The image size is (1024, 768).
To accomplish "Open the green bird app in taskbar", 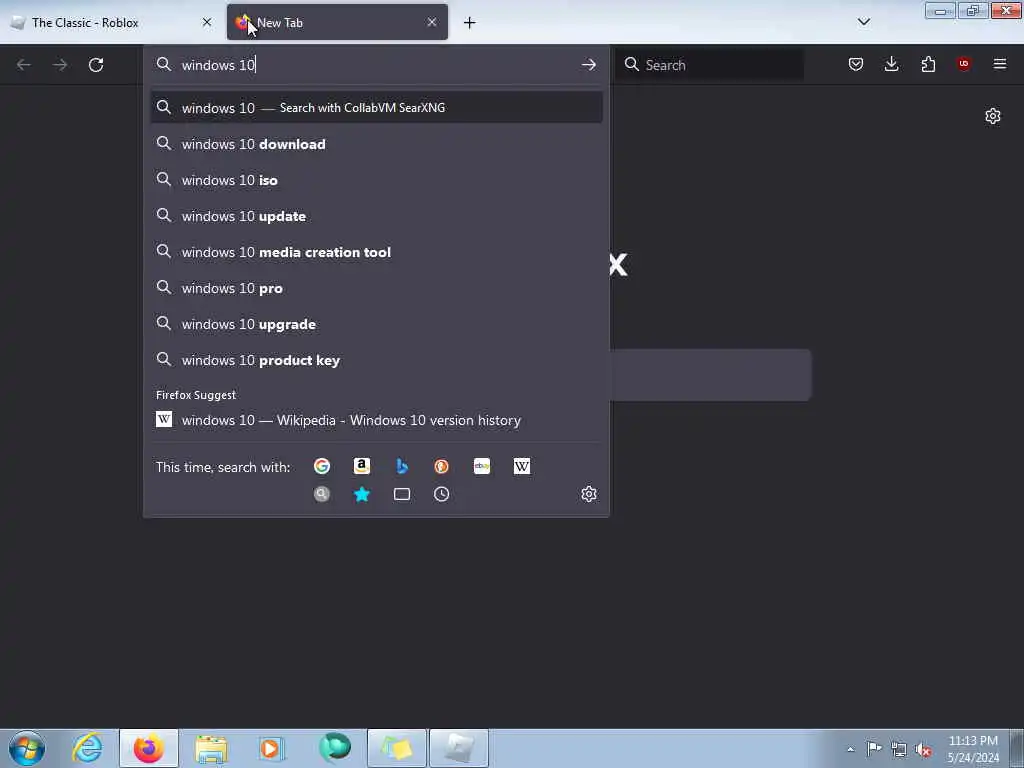I will point(334,748).
